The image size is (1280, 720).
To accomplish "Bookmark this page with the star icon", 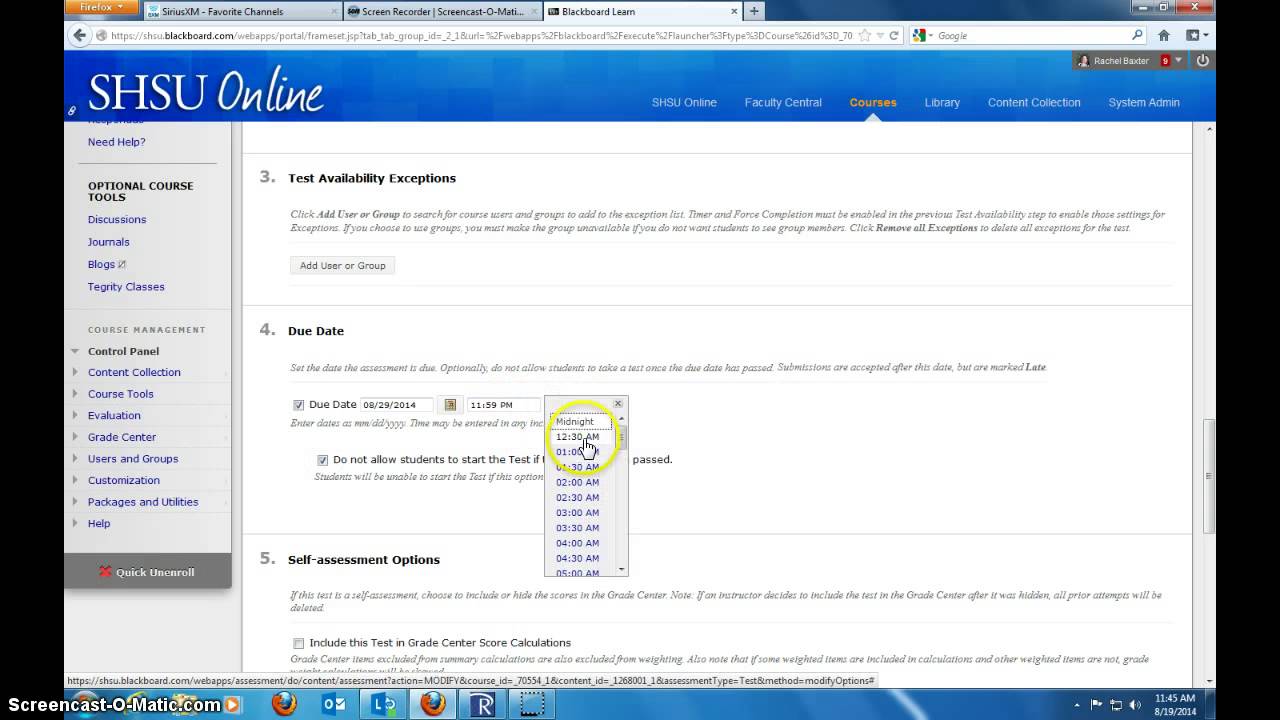I will coord(864,35).
